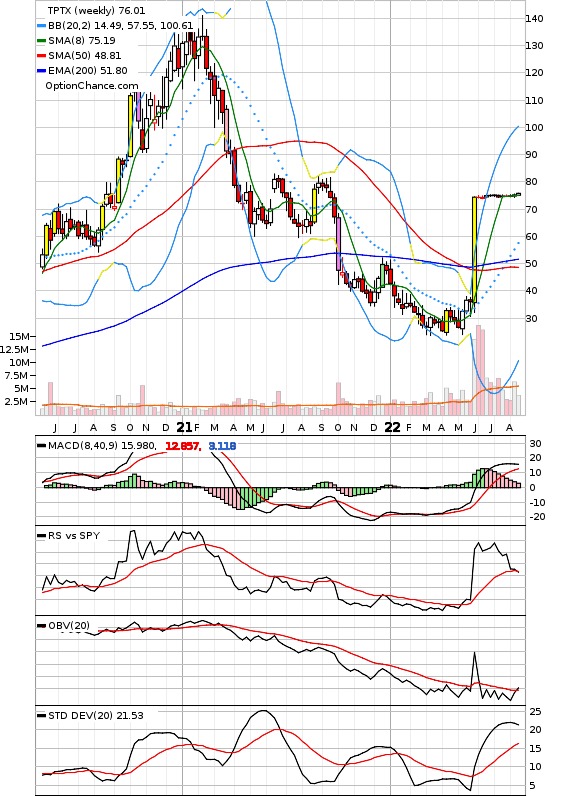This screenshot has width=566, height=796.
Task: Click the 70 price axis label
Action: click(532, 210)
